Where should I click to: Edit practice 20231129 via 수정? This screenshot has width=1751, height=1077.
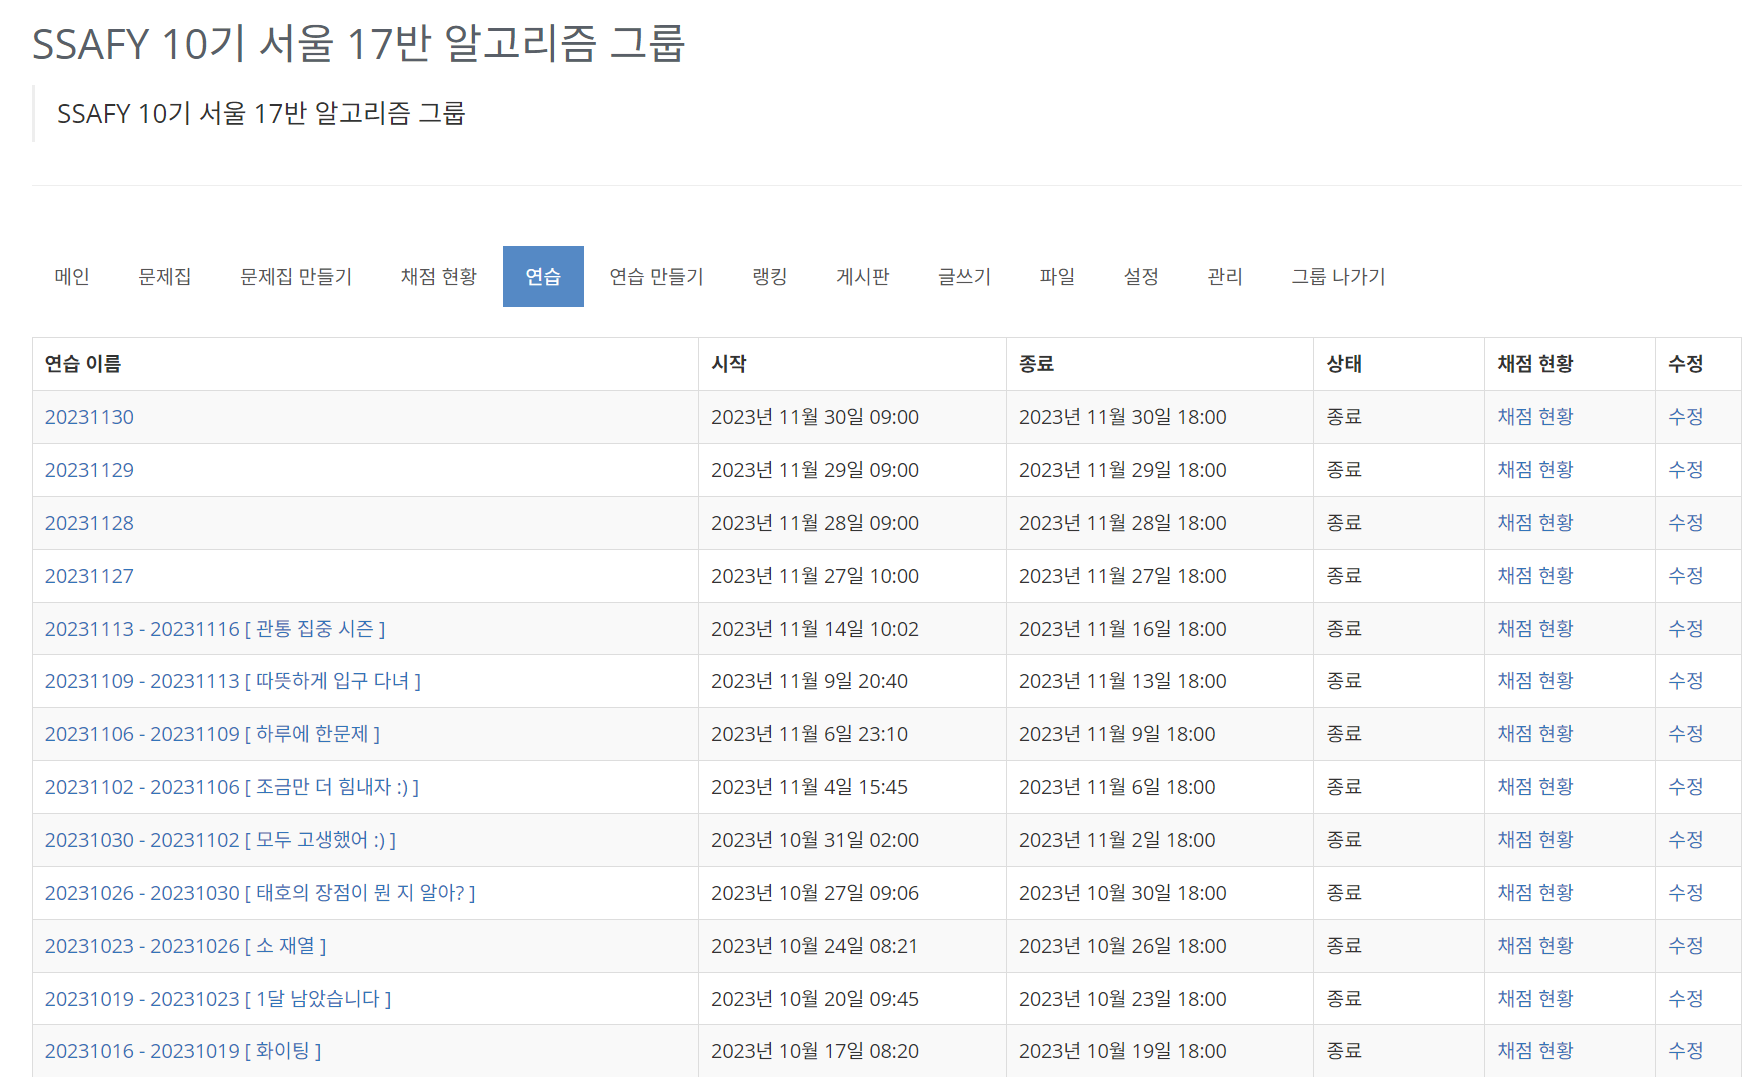coord(1685,470)
